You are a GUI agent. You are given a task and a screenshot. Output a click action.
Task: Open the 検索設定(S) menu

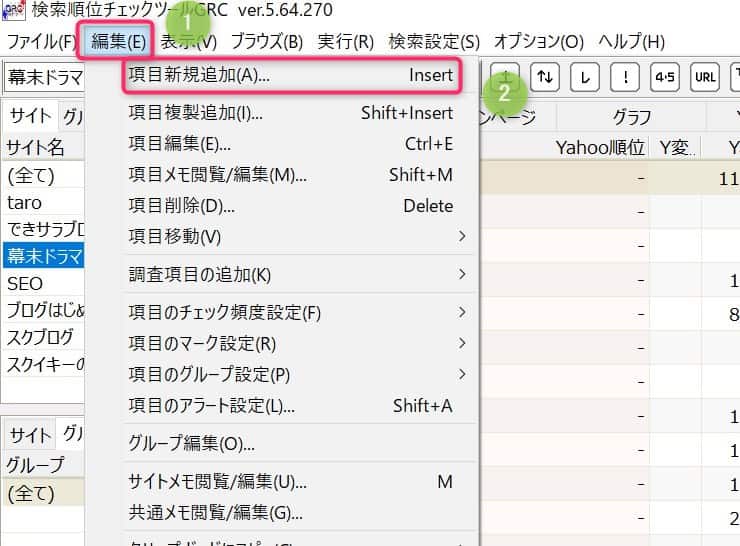tap(434, 42)
